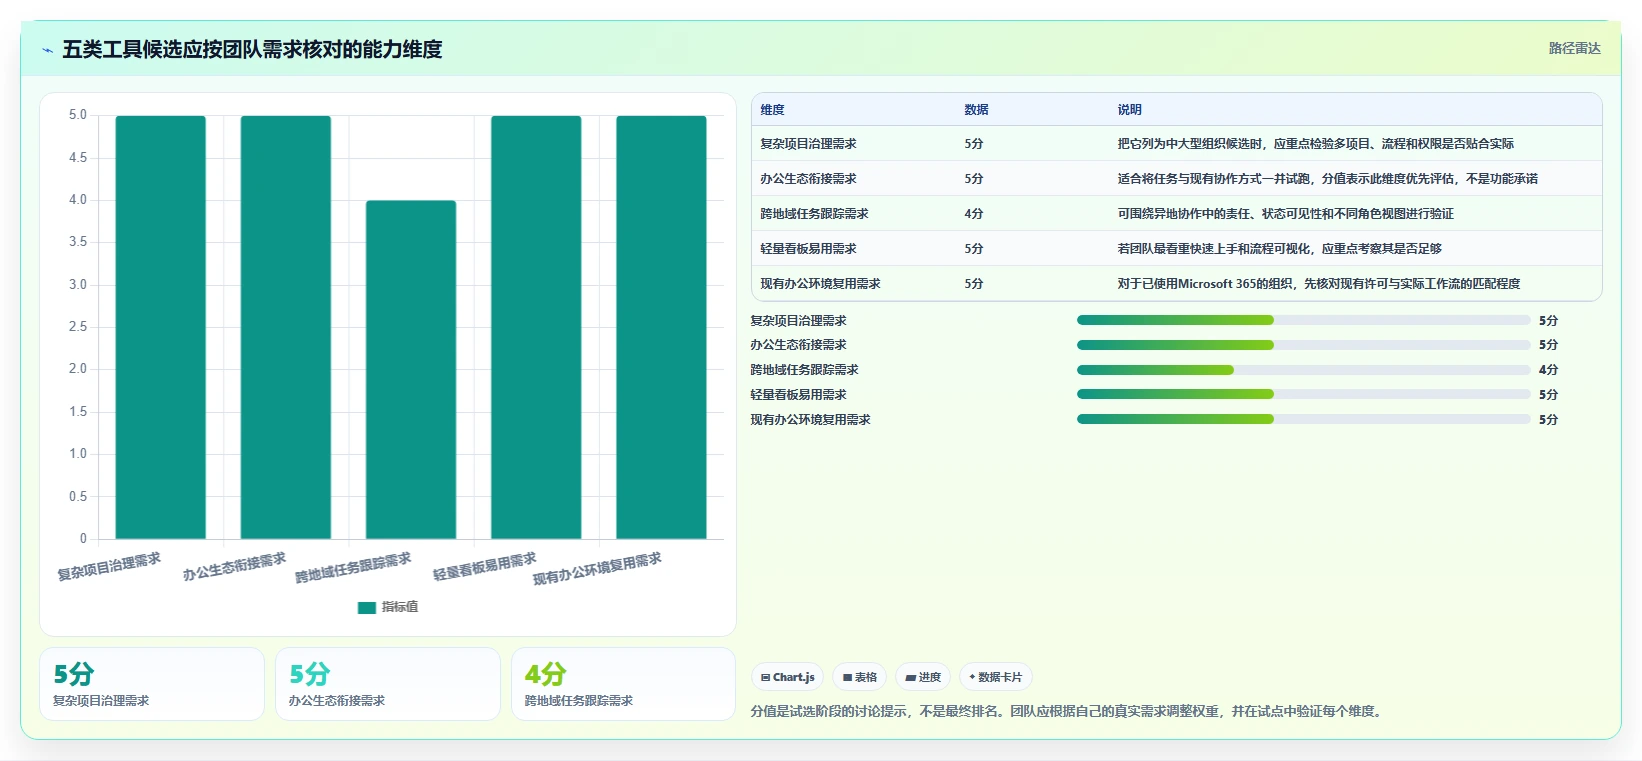
Task: Click the chart bar for 复杂项目治理需求
Action: pos(160,327)
